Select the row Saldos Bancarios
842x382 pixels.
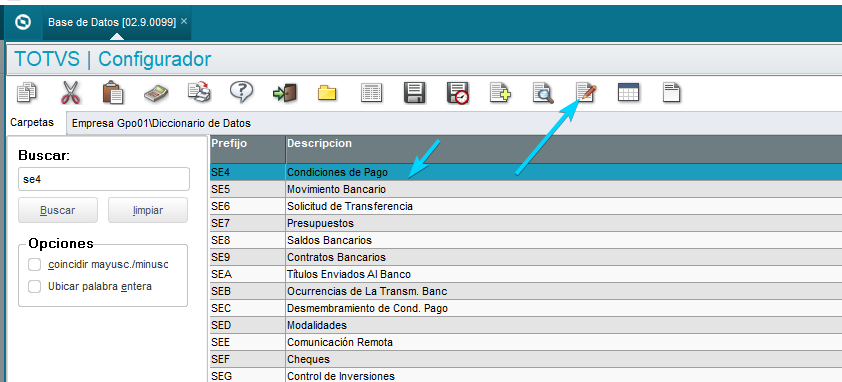pyautogui.click(x=526, y=240)
